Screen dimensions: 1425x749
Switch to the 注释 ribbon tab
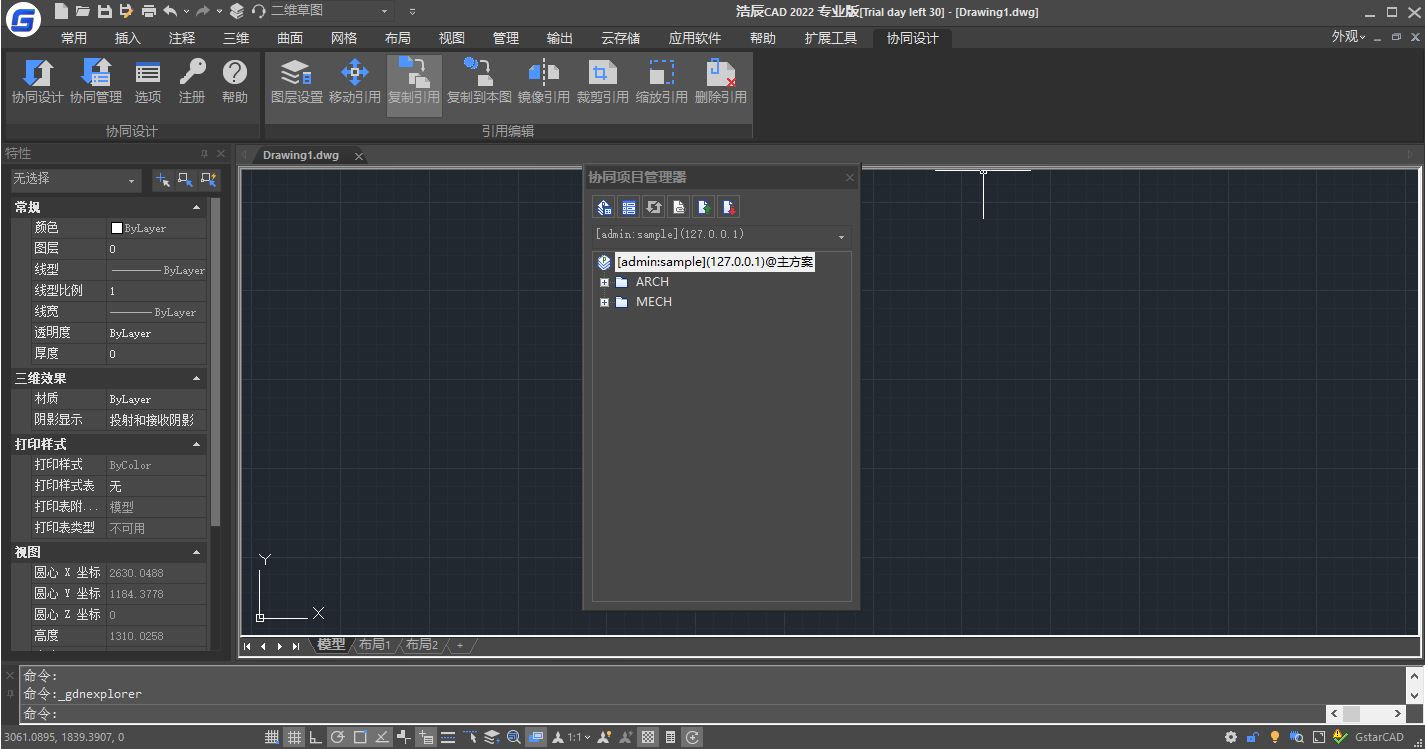182,38
